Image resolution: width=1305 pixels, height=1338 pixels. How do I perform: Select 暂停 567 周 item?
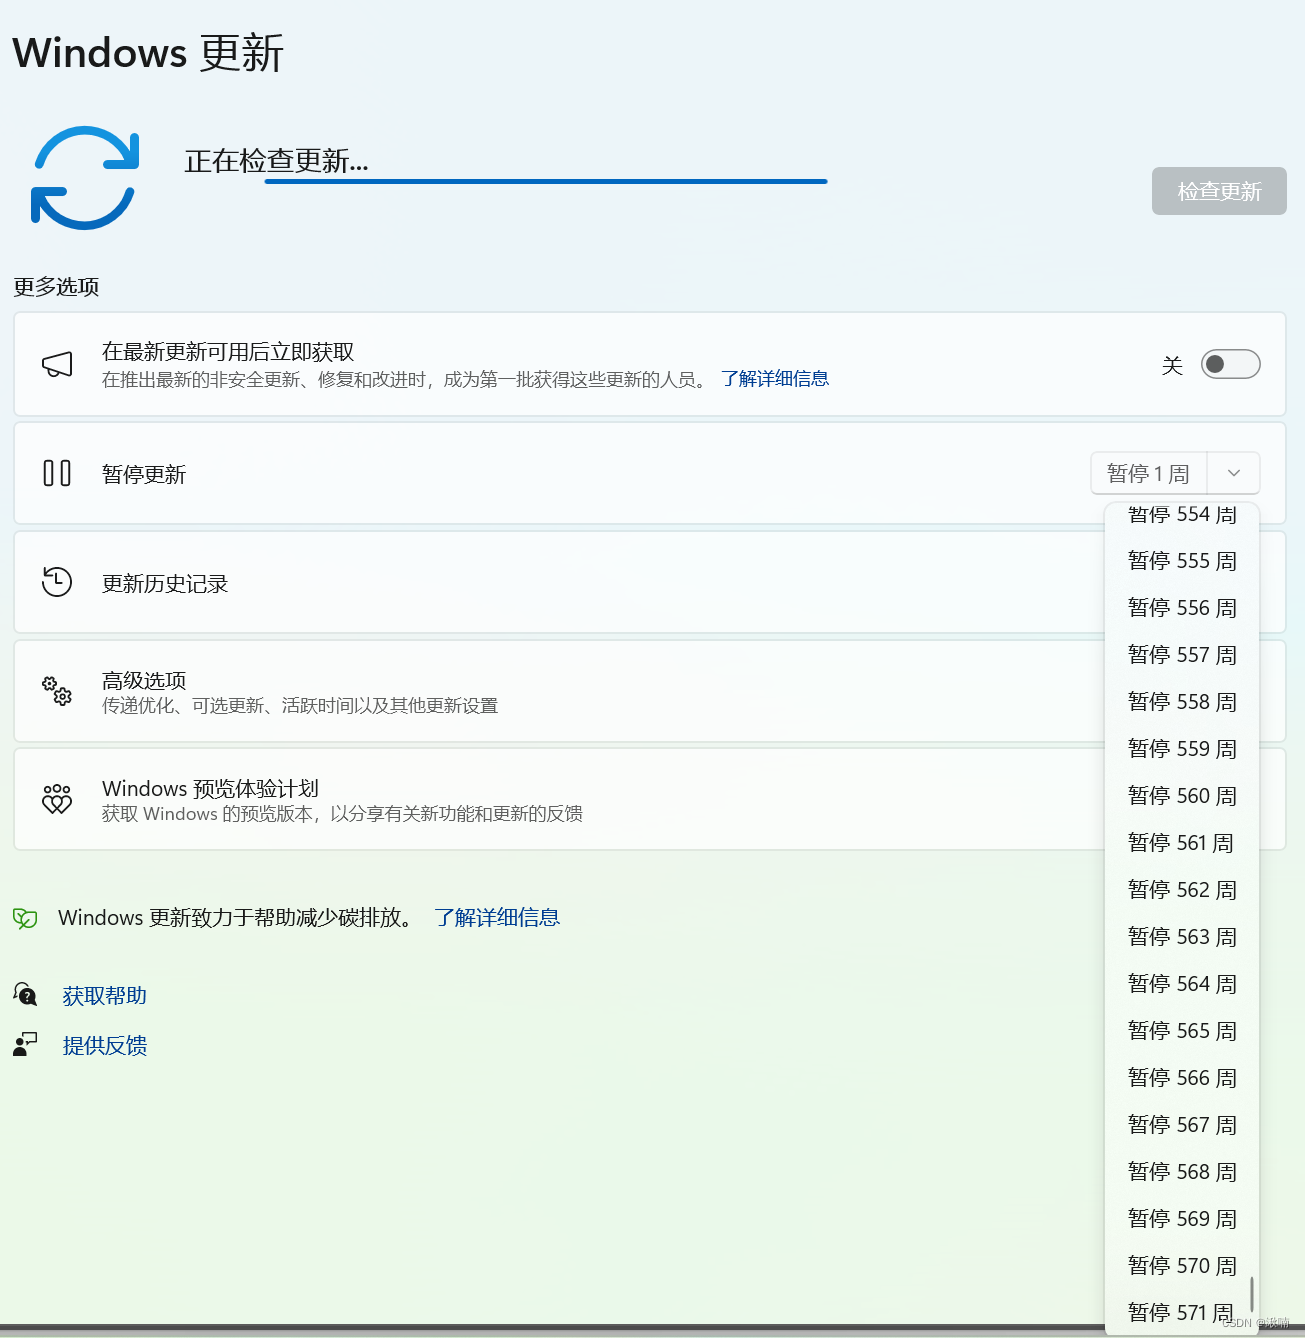pyautogui.click(x=1182, y=1125)
